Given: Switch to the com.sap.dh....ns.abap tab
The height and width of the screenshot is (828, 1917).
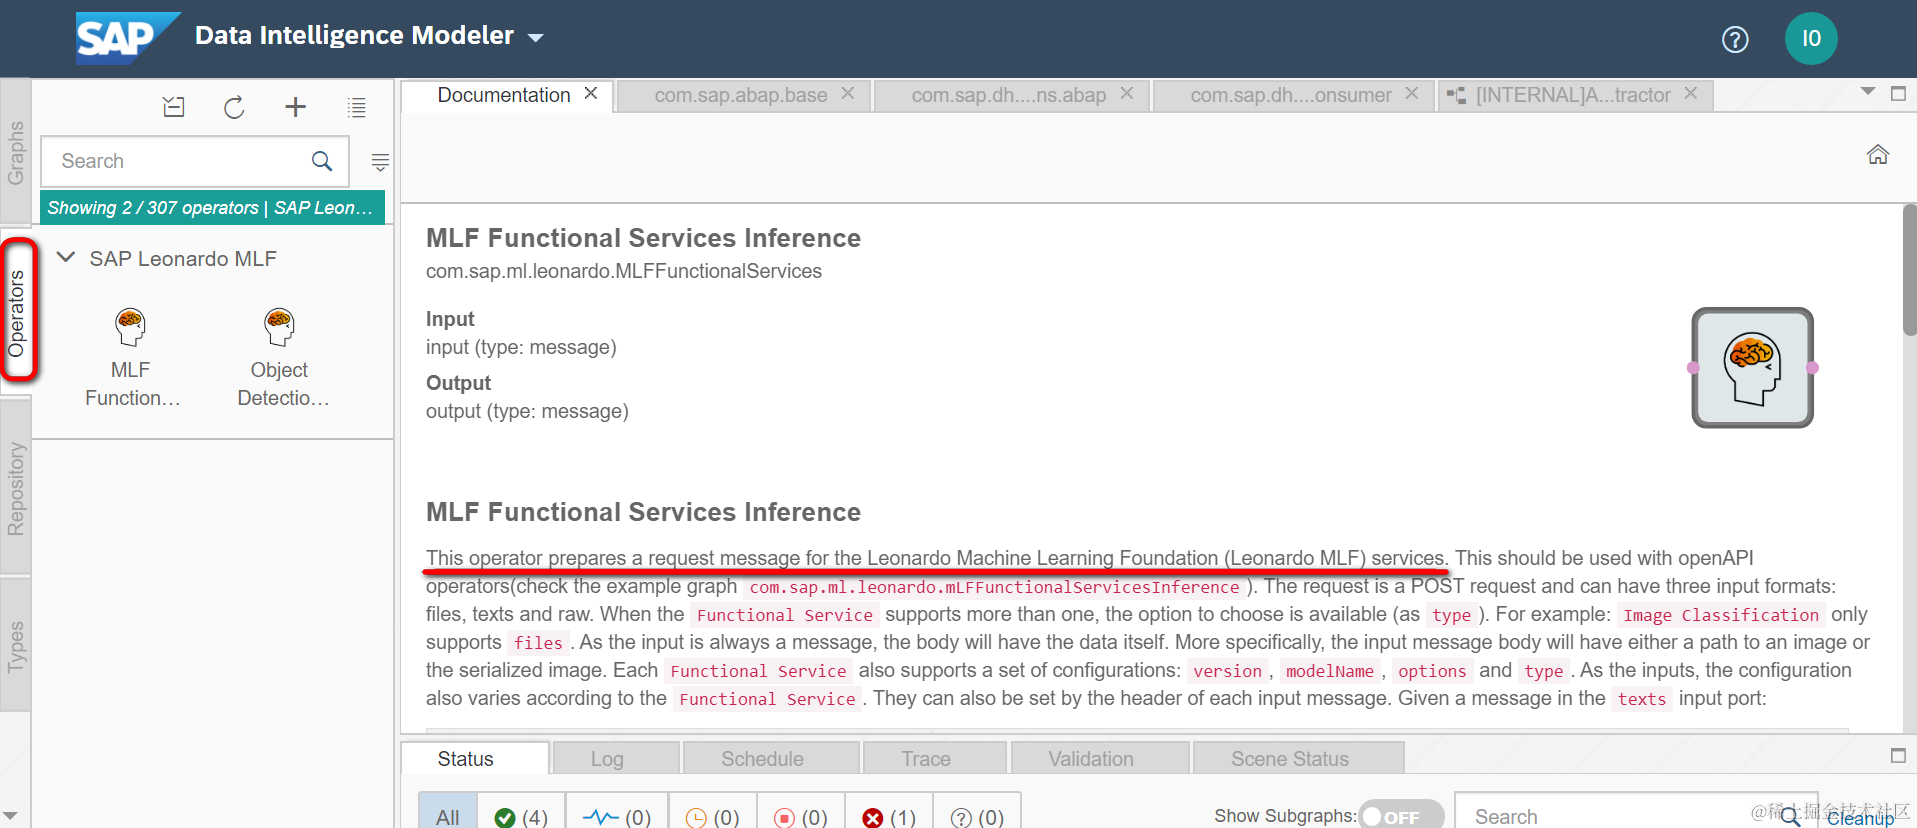Looking at the screenshot, I should (x=1008, y=95).
